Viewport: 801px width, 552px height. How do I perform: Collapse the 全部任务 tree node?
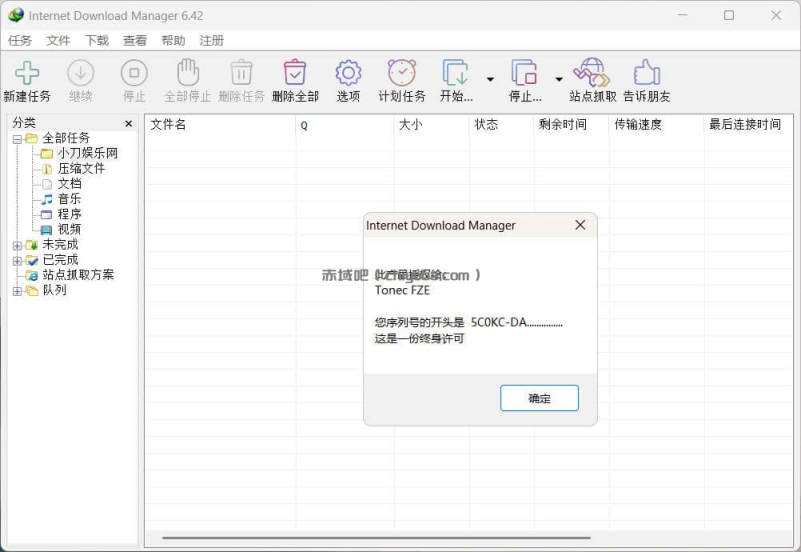coord(17,139)
